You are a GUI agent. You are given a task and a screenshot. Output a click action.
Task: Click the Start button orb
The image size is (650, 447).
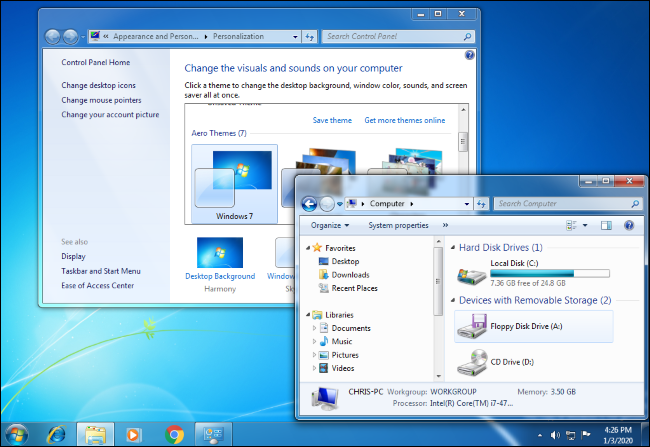tap(17, 434)
